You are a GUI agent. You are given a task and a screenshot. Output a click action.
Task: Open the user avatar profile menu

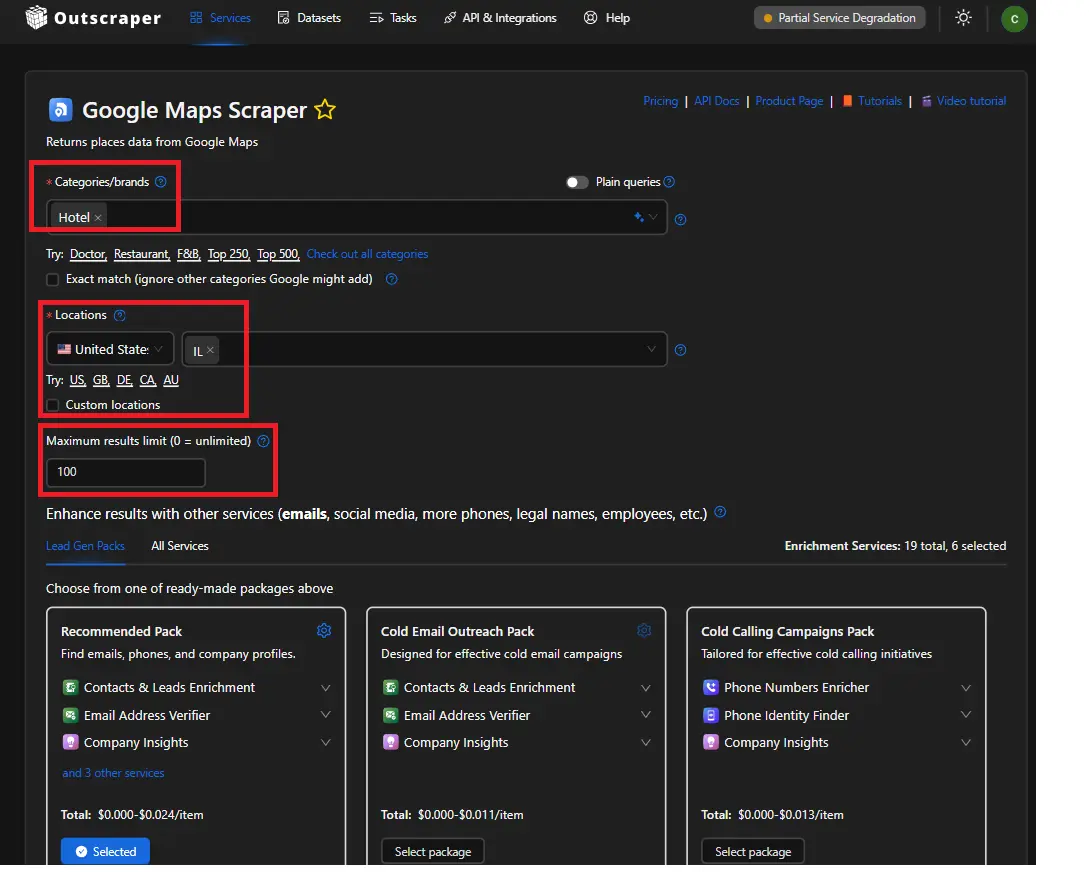[x=1014, y=18]
